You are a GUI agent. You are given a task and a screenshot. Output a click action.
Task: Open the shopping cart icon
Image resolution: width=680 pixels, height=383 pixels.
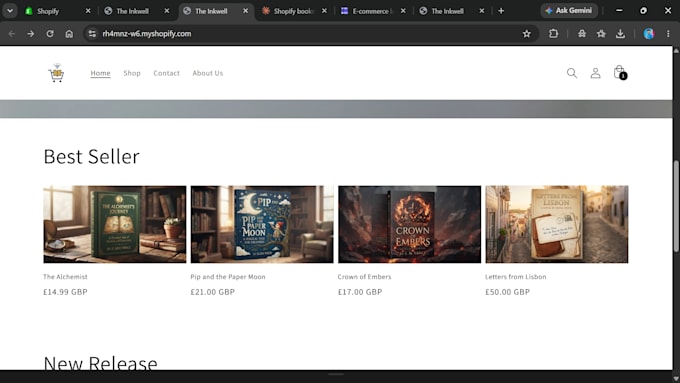pos(620,72)
